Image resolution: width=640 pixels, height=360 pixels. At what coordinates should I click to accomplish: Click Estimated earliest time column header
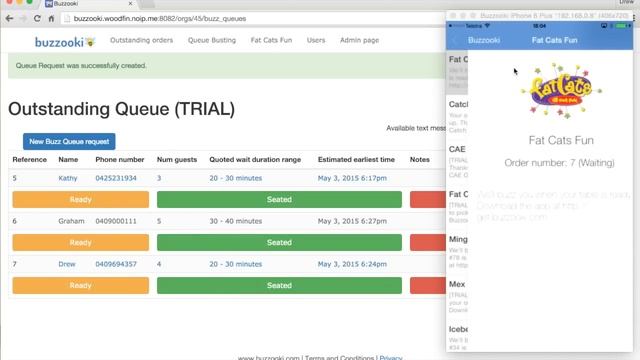pos(356,160)
